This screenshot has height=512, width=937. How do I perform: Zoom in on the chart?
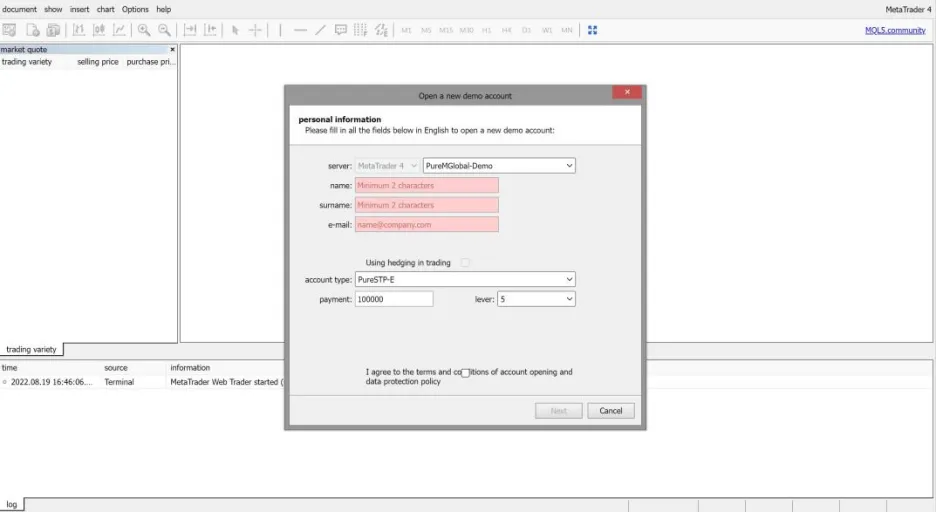click(144, 30)
